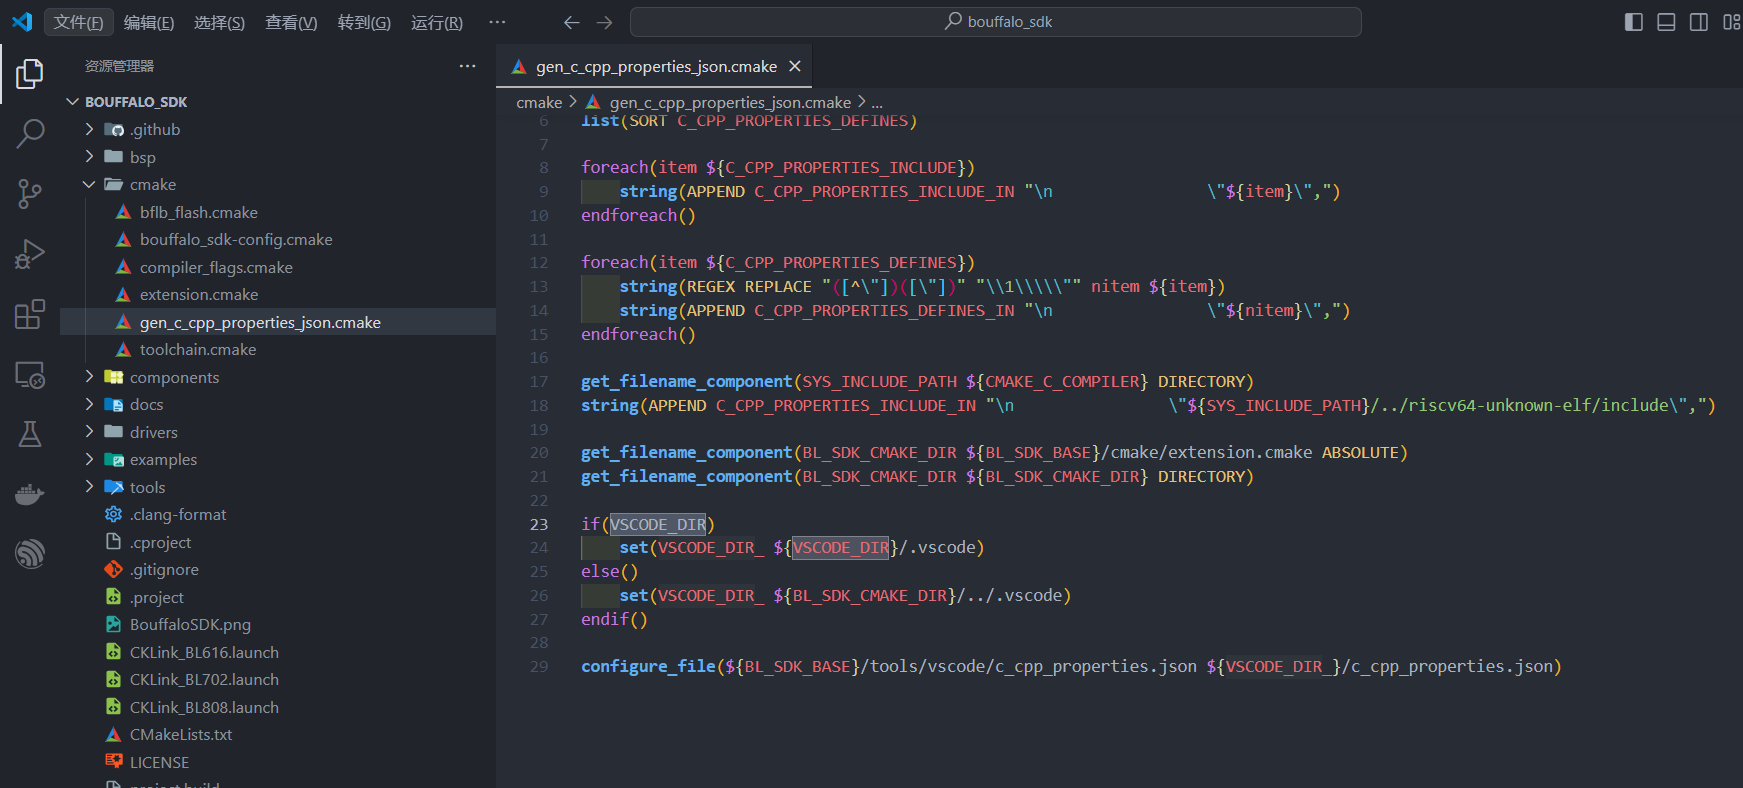Toggle the secondary side bar layout icon
The image size is (1743, 788).
(1699, 22)
